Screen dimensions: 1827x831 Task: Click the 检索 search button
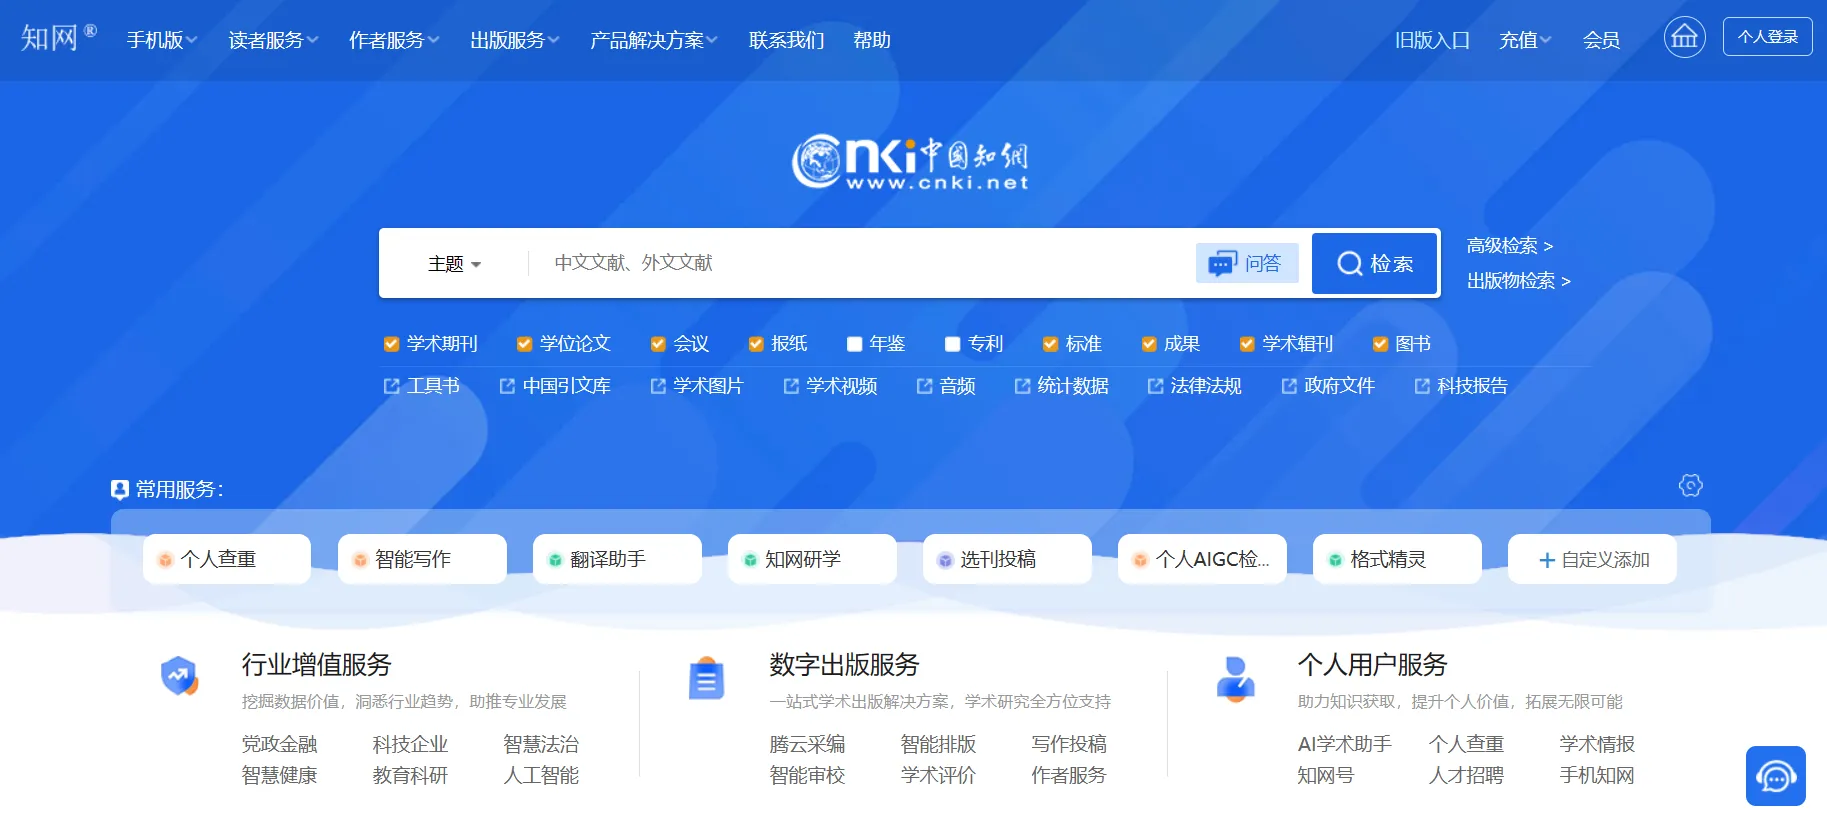pyautogui.click(x=1375, y=263)
